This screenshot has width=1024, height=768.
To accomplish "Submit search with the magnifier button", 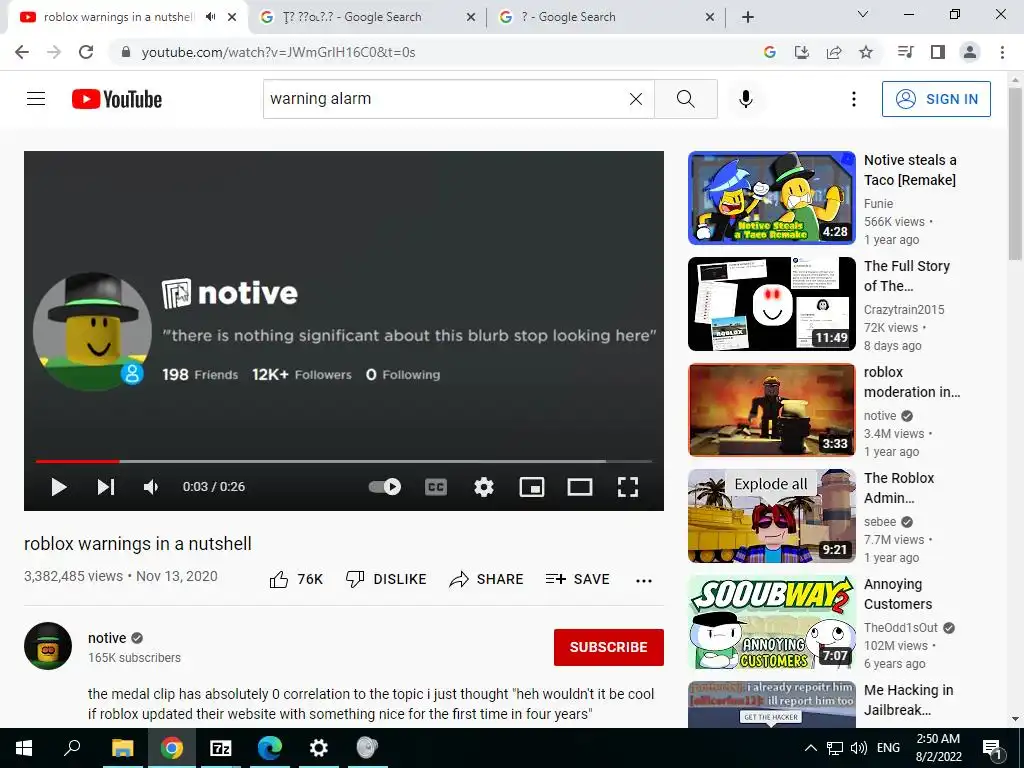I will tap(686, 99).
